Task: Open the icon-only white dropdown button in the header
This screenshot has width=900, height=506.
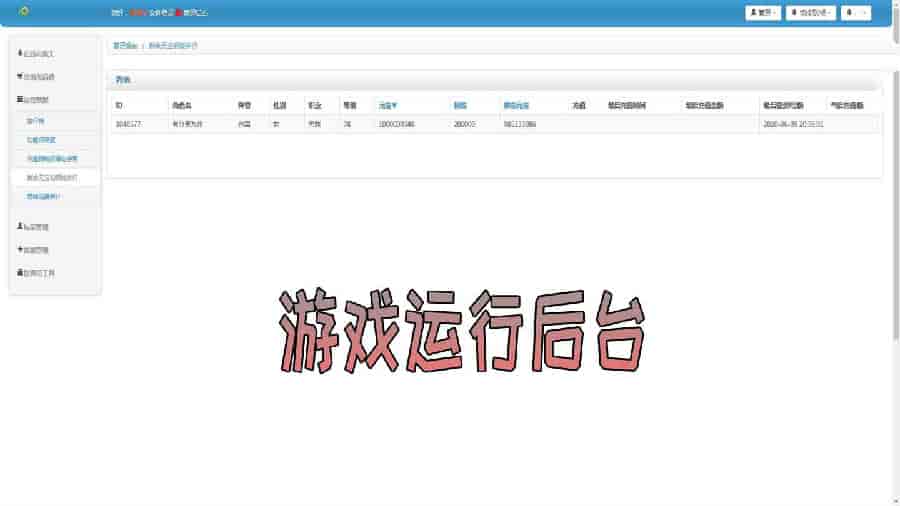Action: (x=856, y=13)
